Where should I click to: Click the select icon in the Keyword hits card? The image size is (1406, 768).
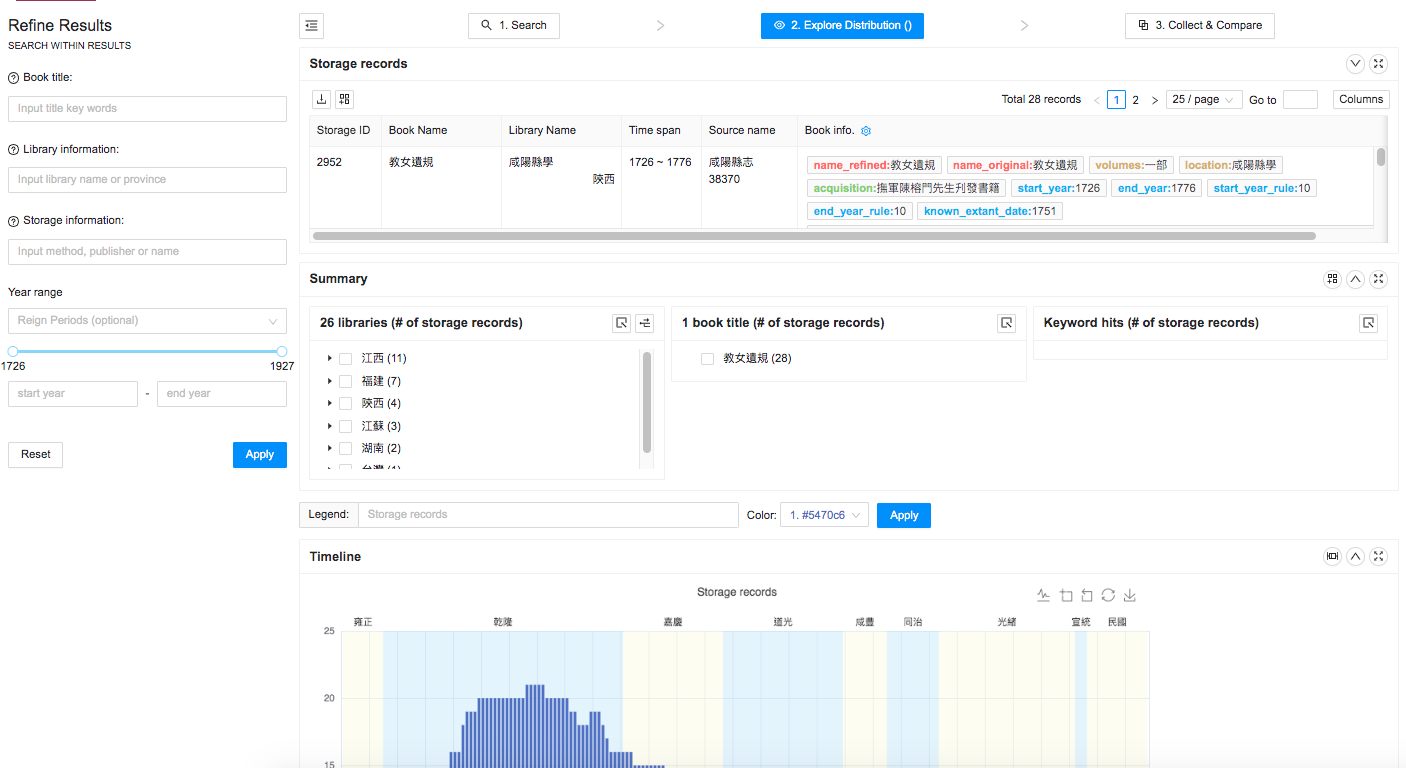pyautogui.click(x=1368, y=323)
